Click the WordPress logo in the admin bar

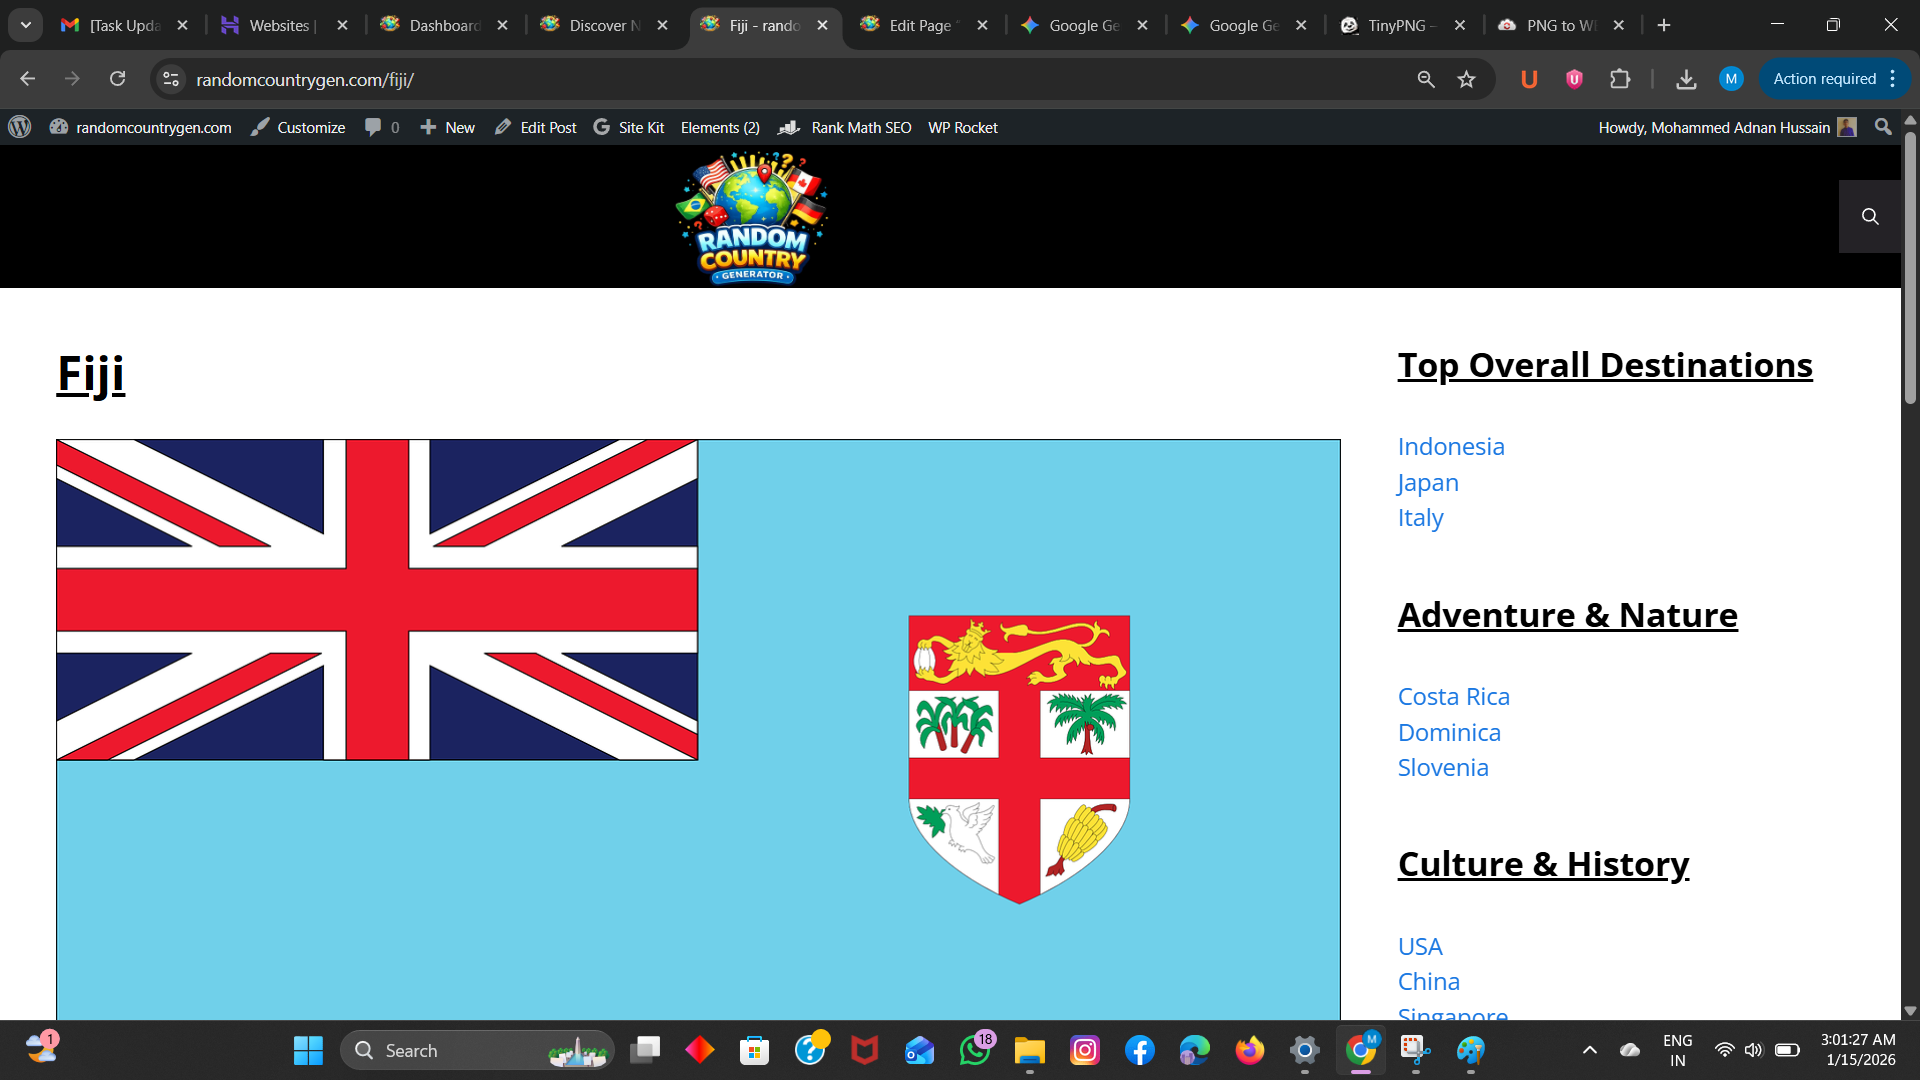point(19,127)
